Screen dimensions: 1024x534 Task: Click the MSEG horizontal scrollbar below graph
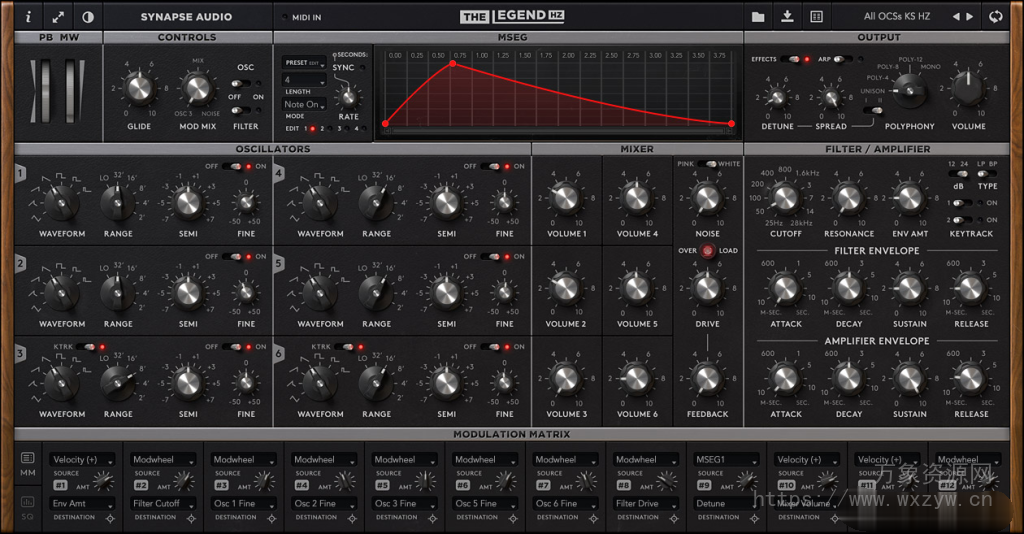558,131
